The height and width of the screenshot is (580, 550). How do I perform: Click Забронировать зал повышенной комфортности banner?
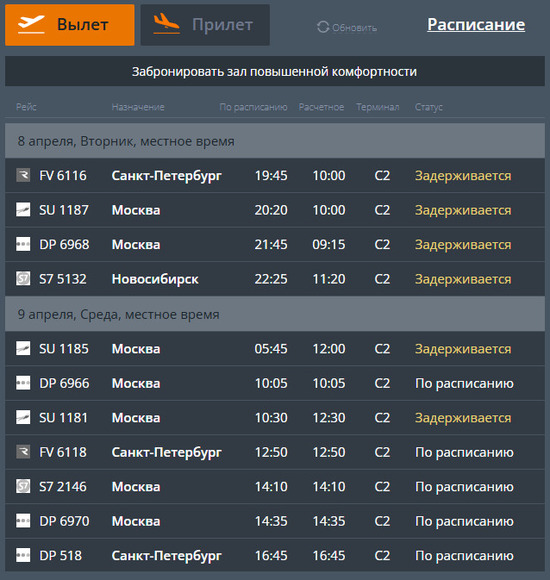coord(275,71)
